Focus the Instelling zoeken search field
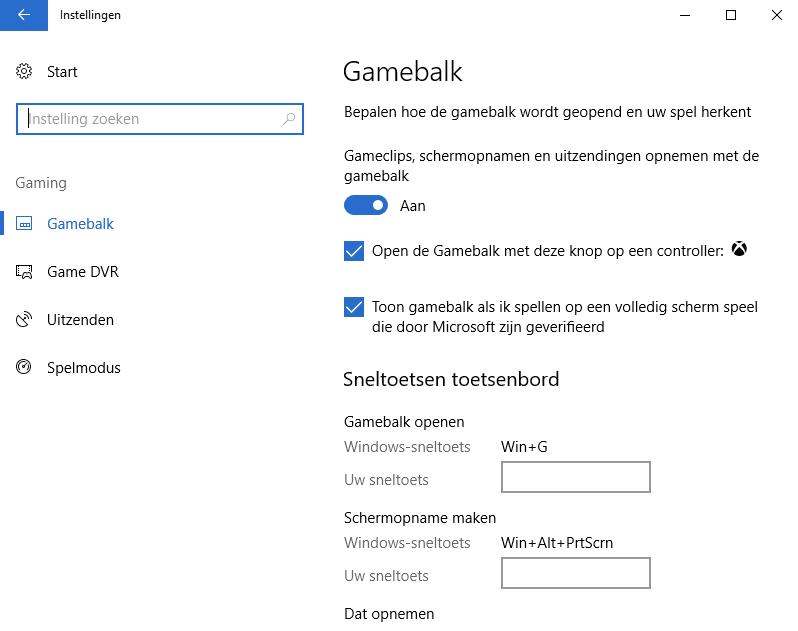Screen dimensions: 798x631 point(150,119)
